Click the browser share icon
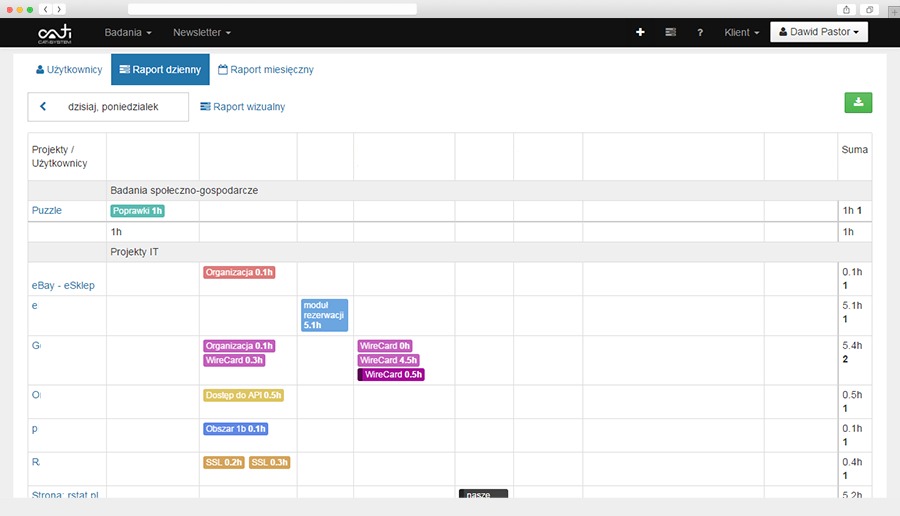The image size is (900, 516). (x=847, y=9)
